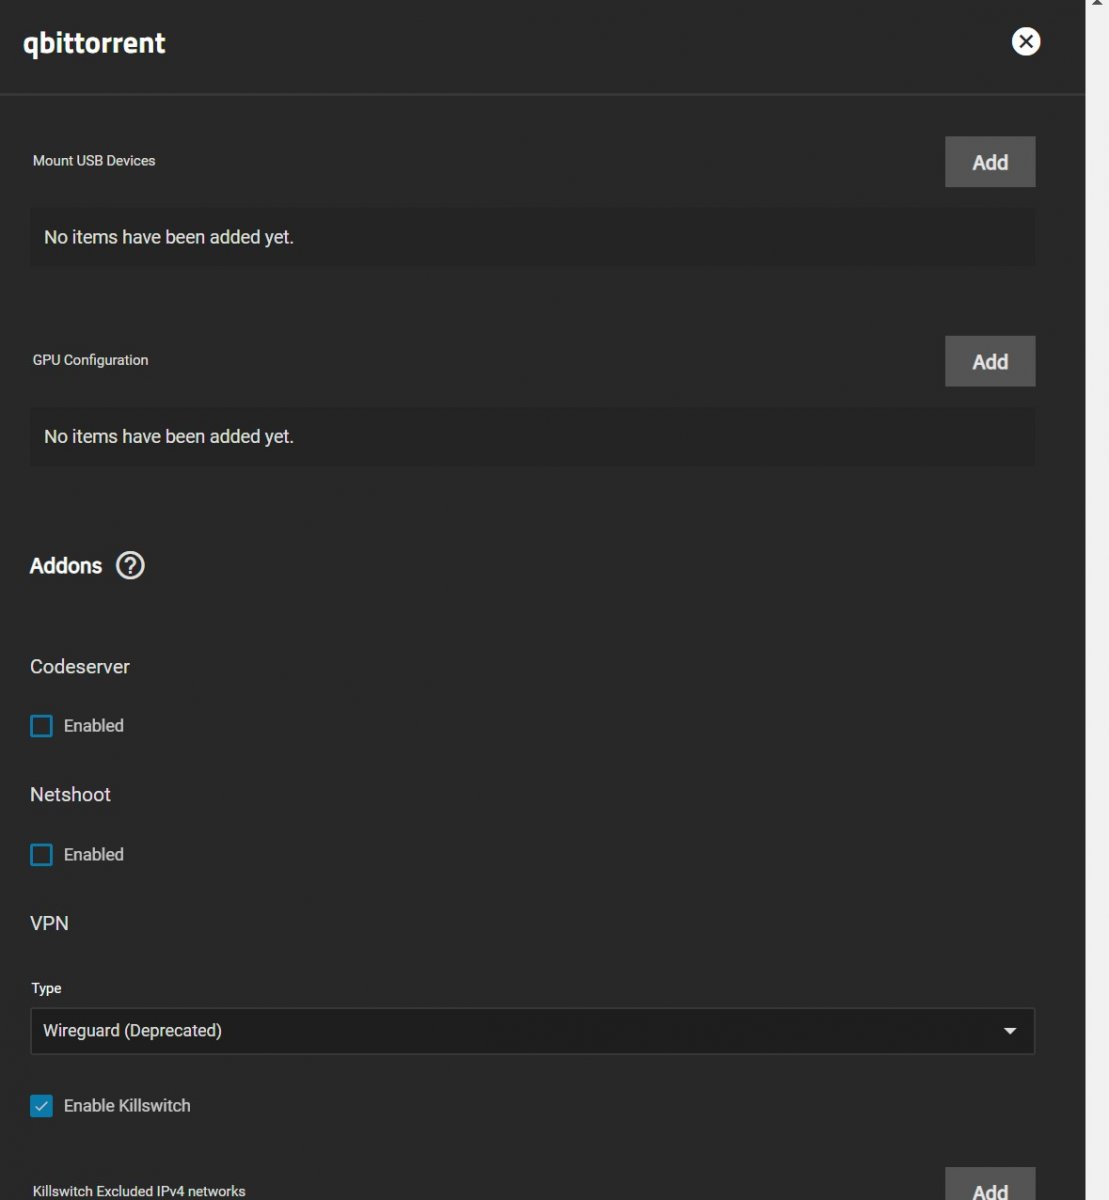Image resolution: width=1109 pixels, height=1200 pixels.
Task: Click the Codeserver section heading
Action: point(80,667)
